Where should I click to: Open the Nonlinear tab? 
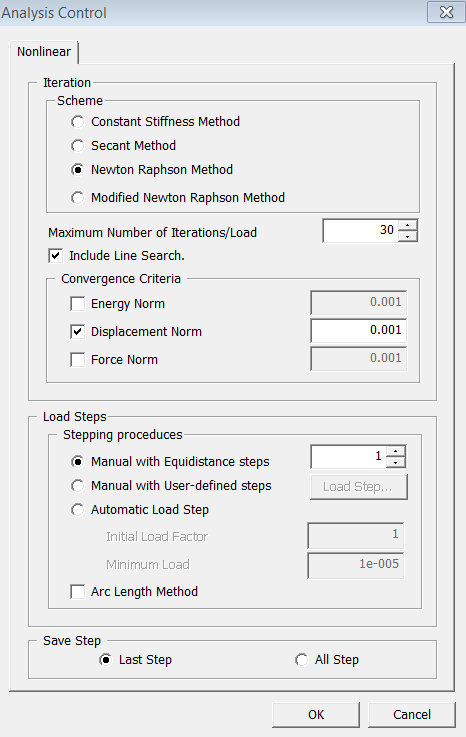coord(44,52)
